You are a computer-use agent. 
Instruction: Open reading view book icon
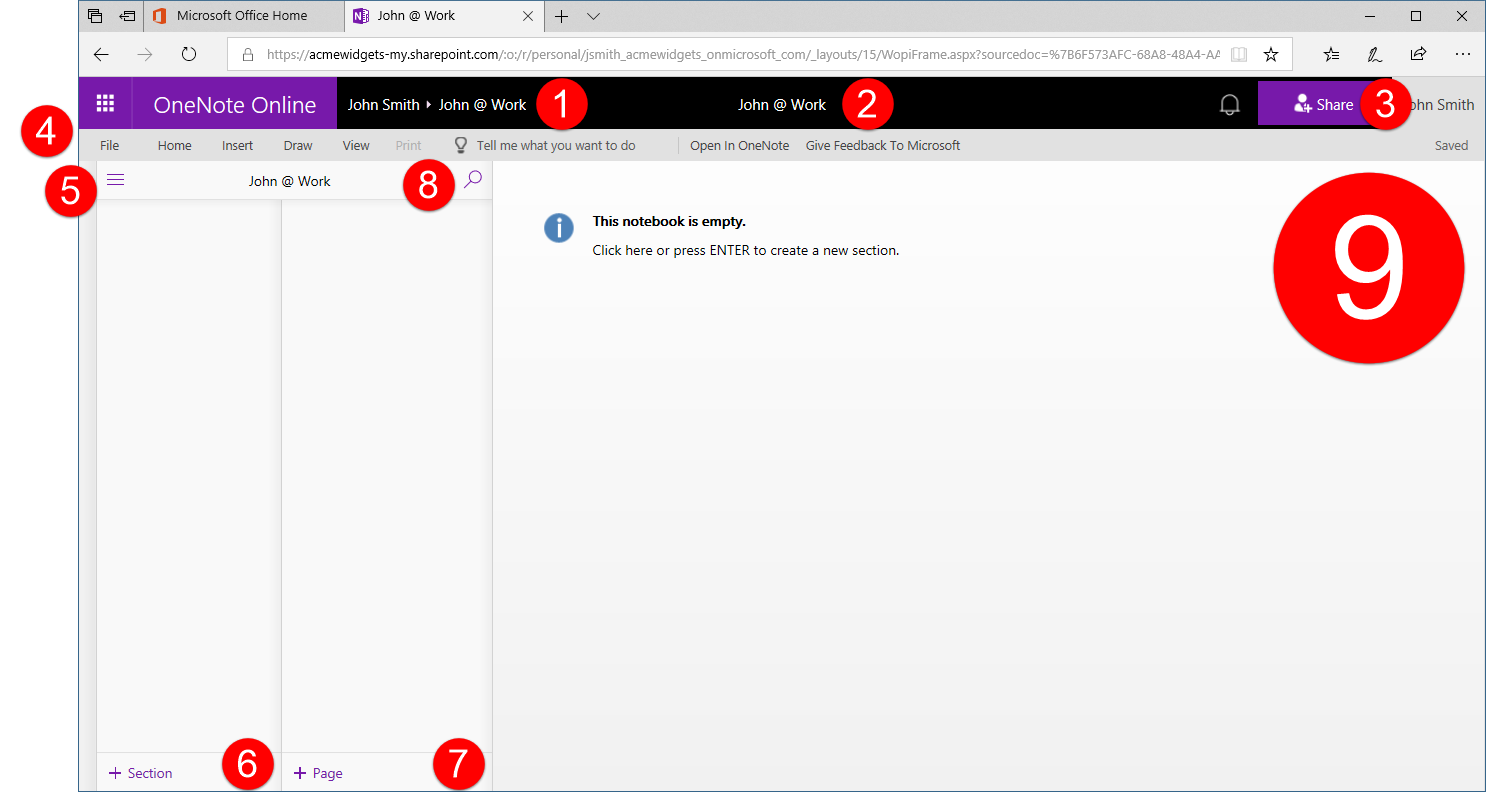pos(1239,54)
